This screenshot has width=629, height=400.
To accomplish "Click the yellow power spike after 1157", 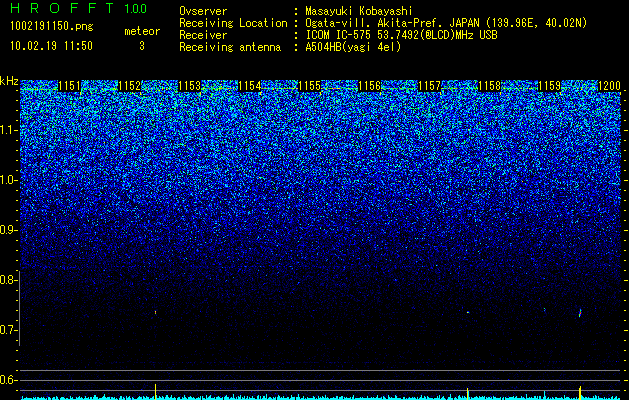I will click(x=468, y=393).
